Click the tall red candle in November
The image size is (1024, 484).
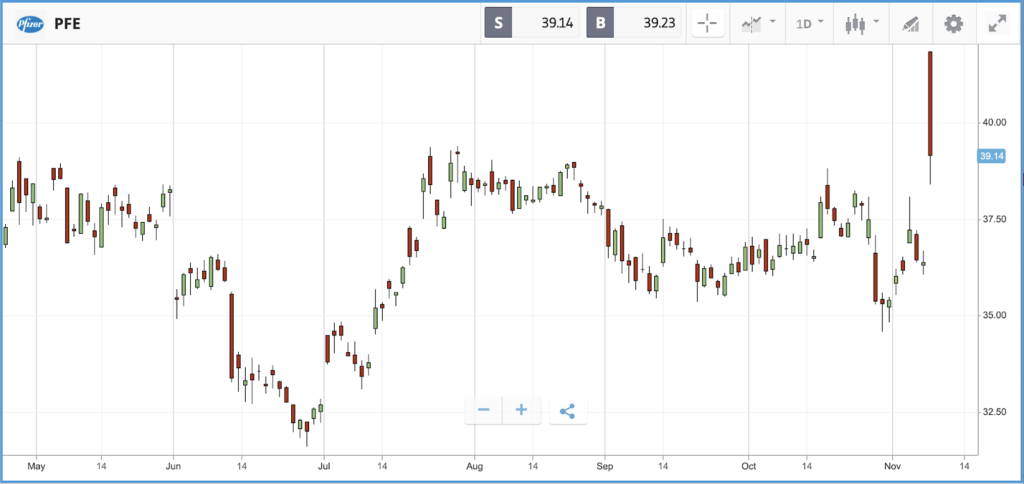point(930,104)
